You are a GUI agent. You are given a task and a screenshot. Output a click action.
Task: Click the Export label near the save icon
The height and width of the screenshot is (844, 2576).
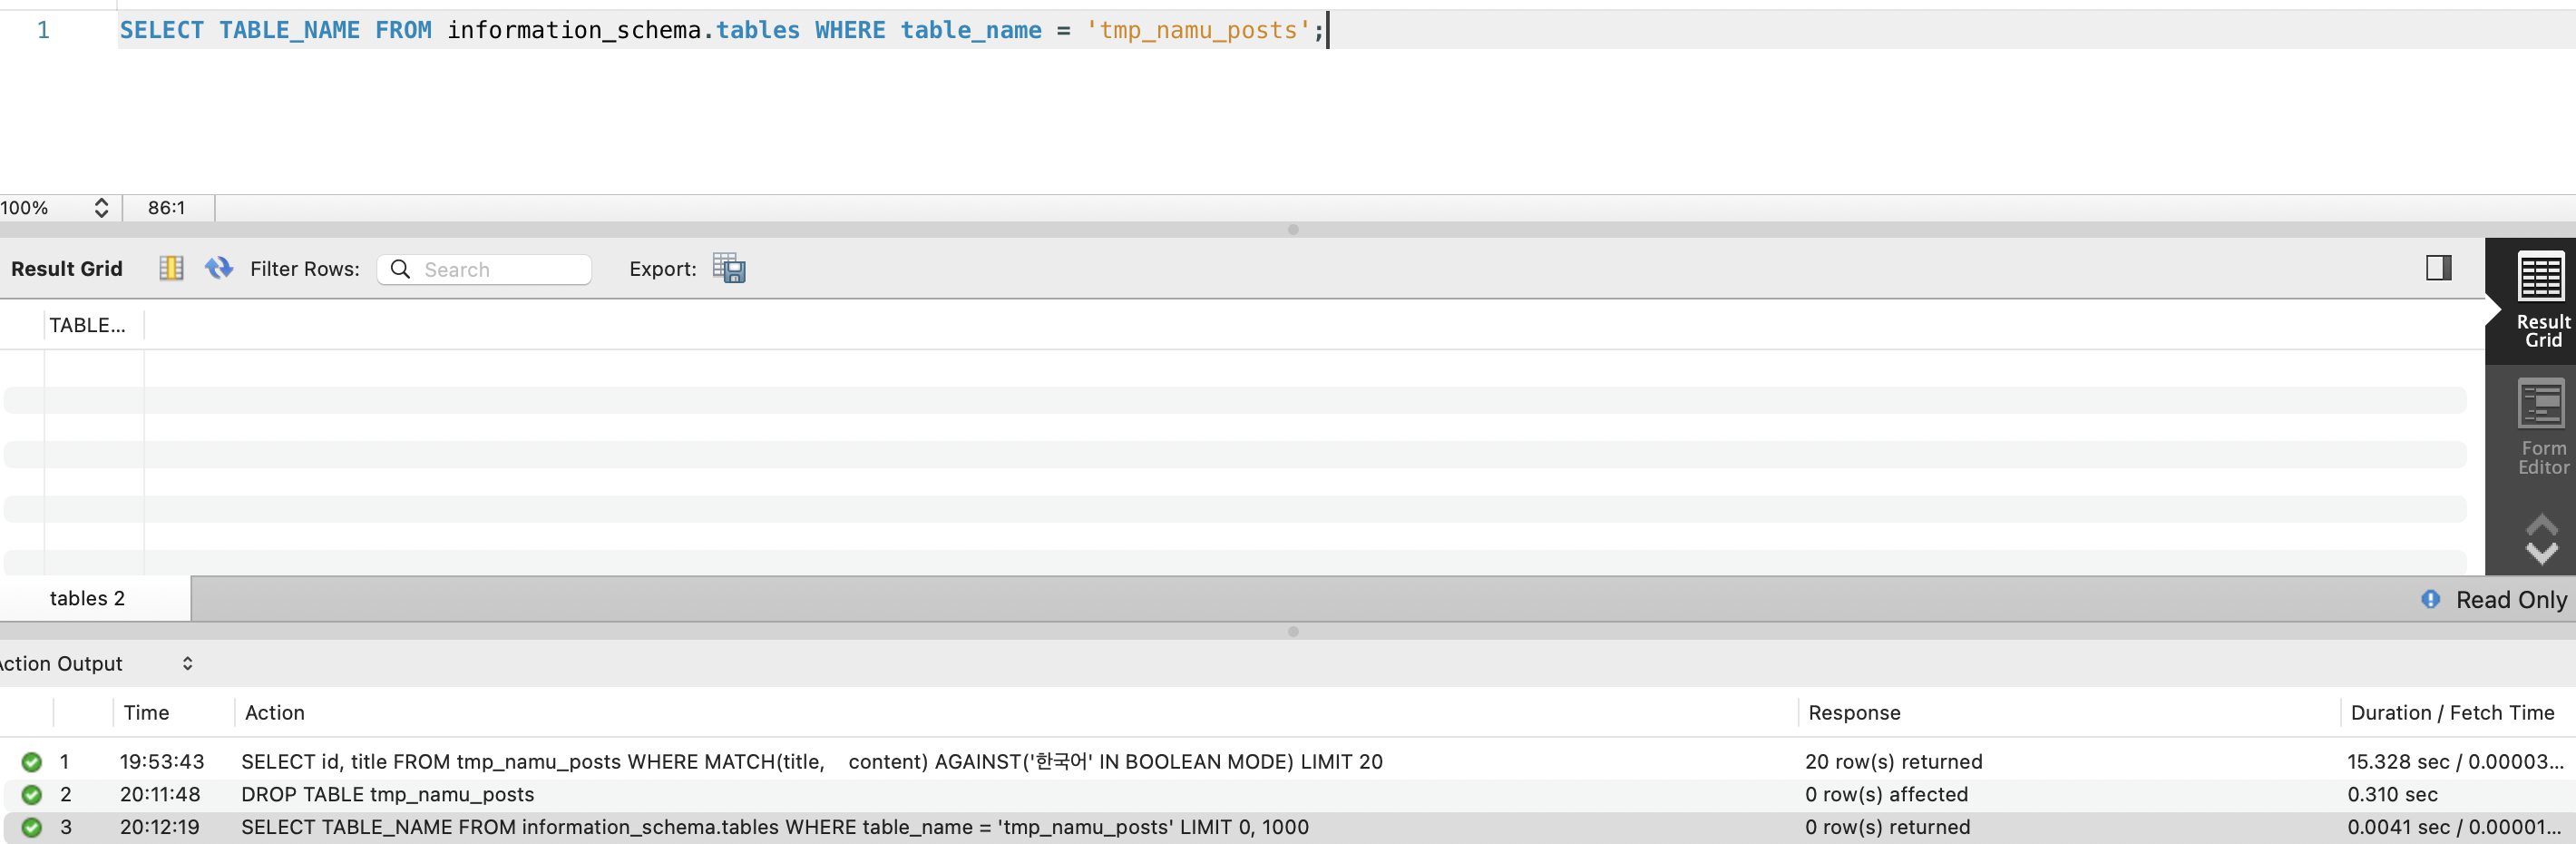662,269
